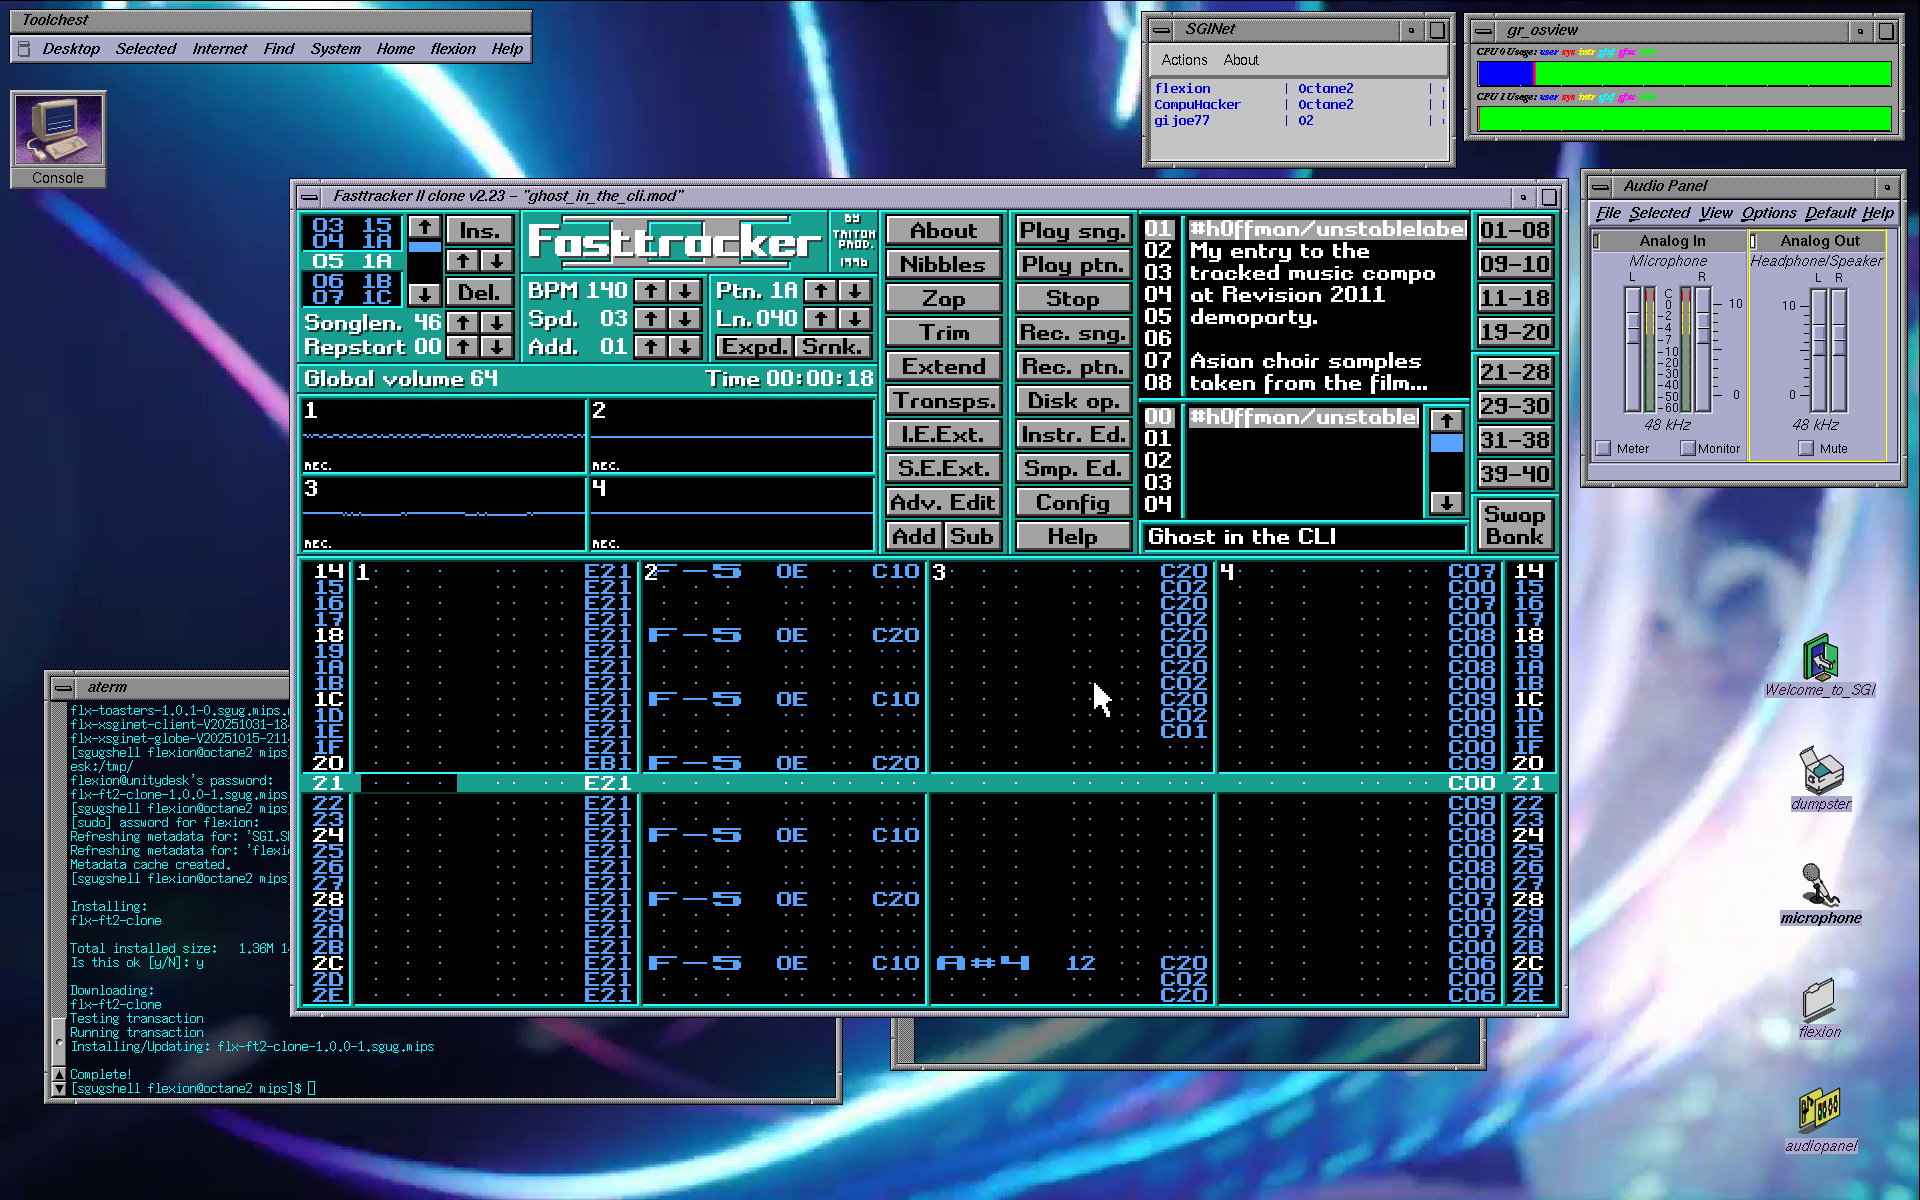Screen dimensions: 1920x1200
Task: Open the View menu in Audio Panel
Action: click(x=1716, y=213)
